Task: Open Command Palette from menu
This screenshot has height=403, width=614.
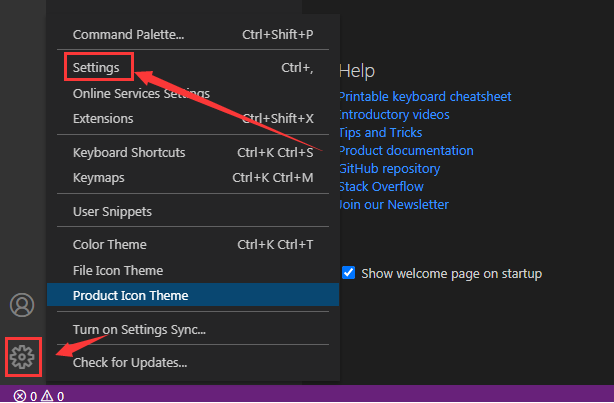Action: [x=128, y=35]
